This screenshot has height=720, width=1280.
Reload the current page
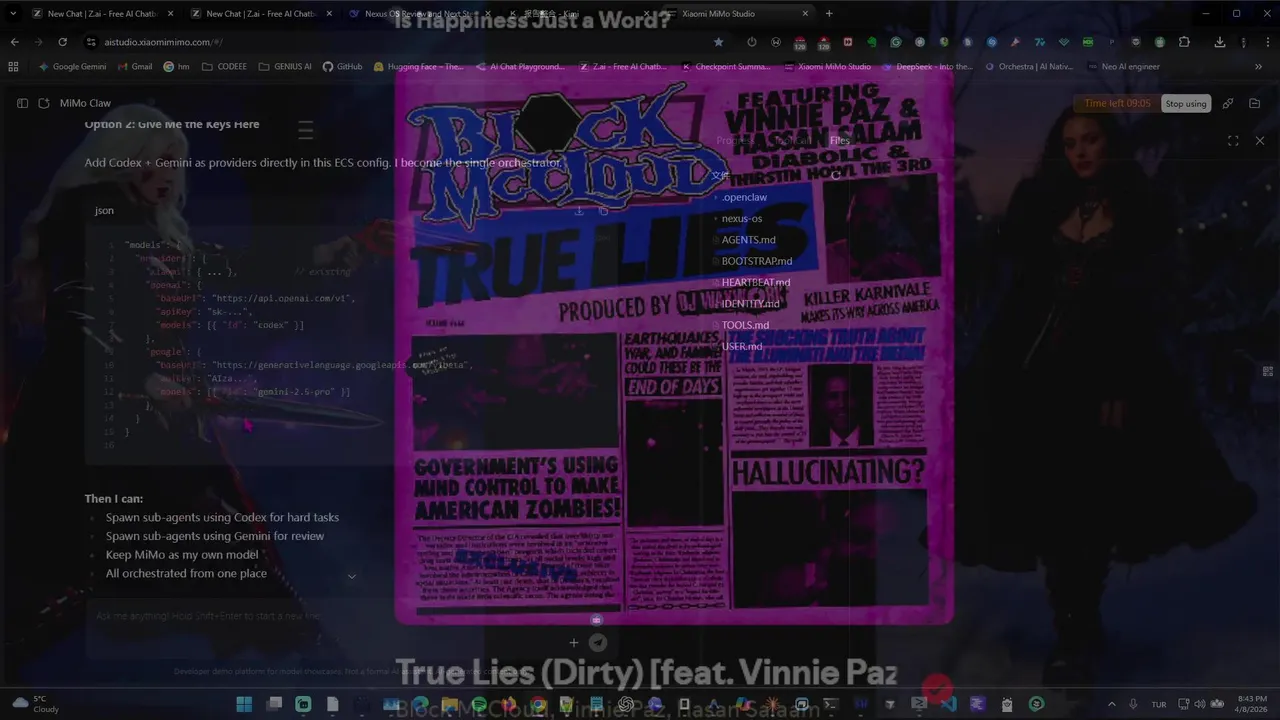(x=62, y=42)
